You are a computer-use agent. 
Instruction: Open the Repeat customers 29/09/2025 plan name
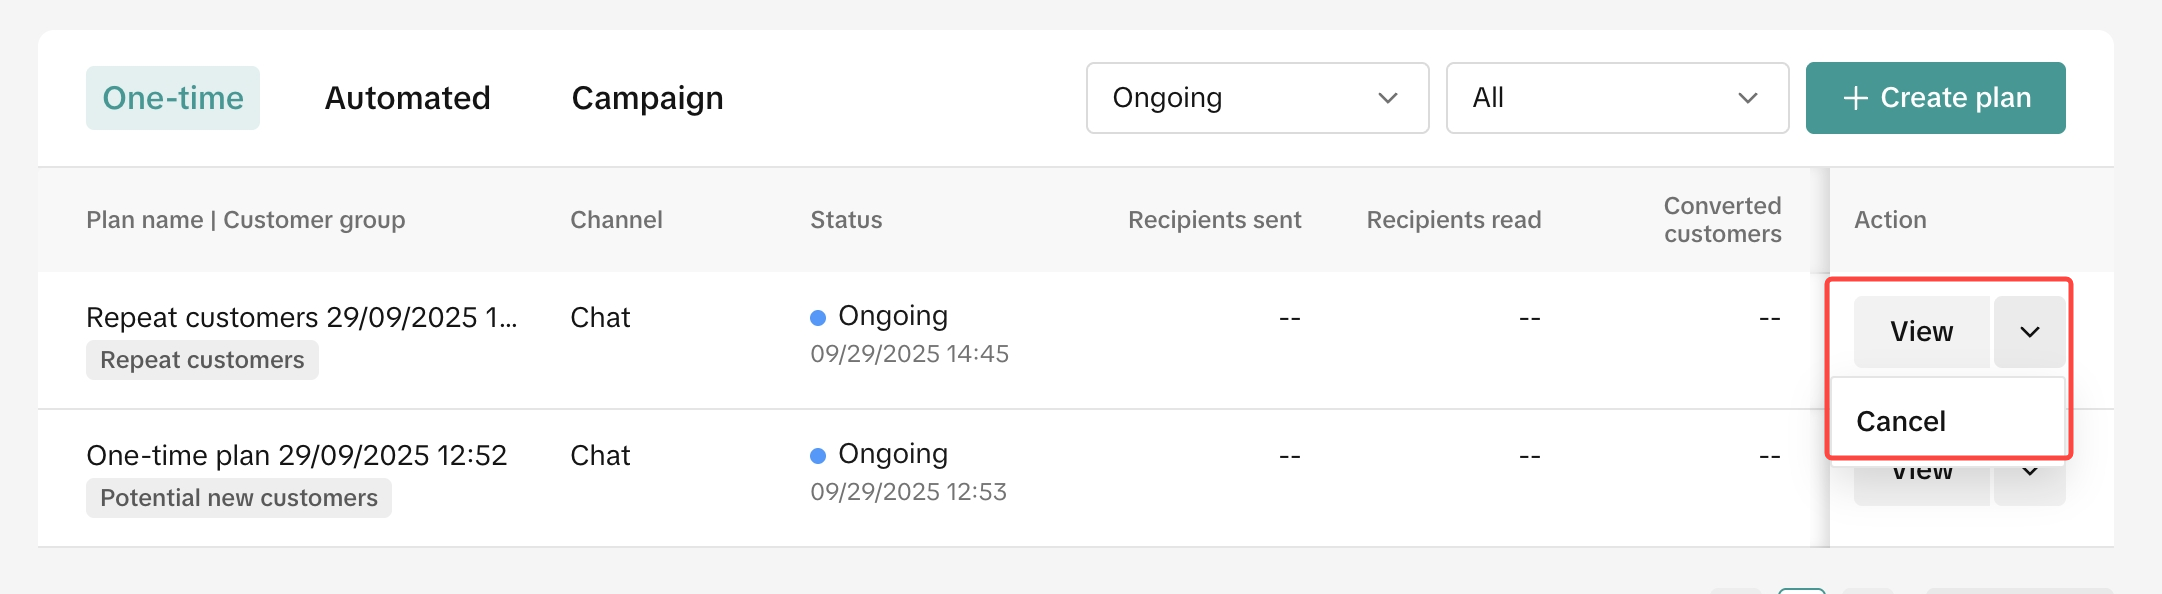(301, 317)
